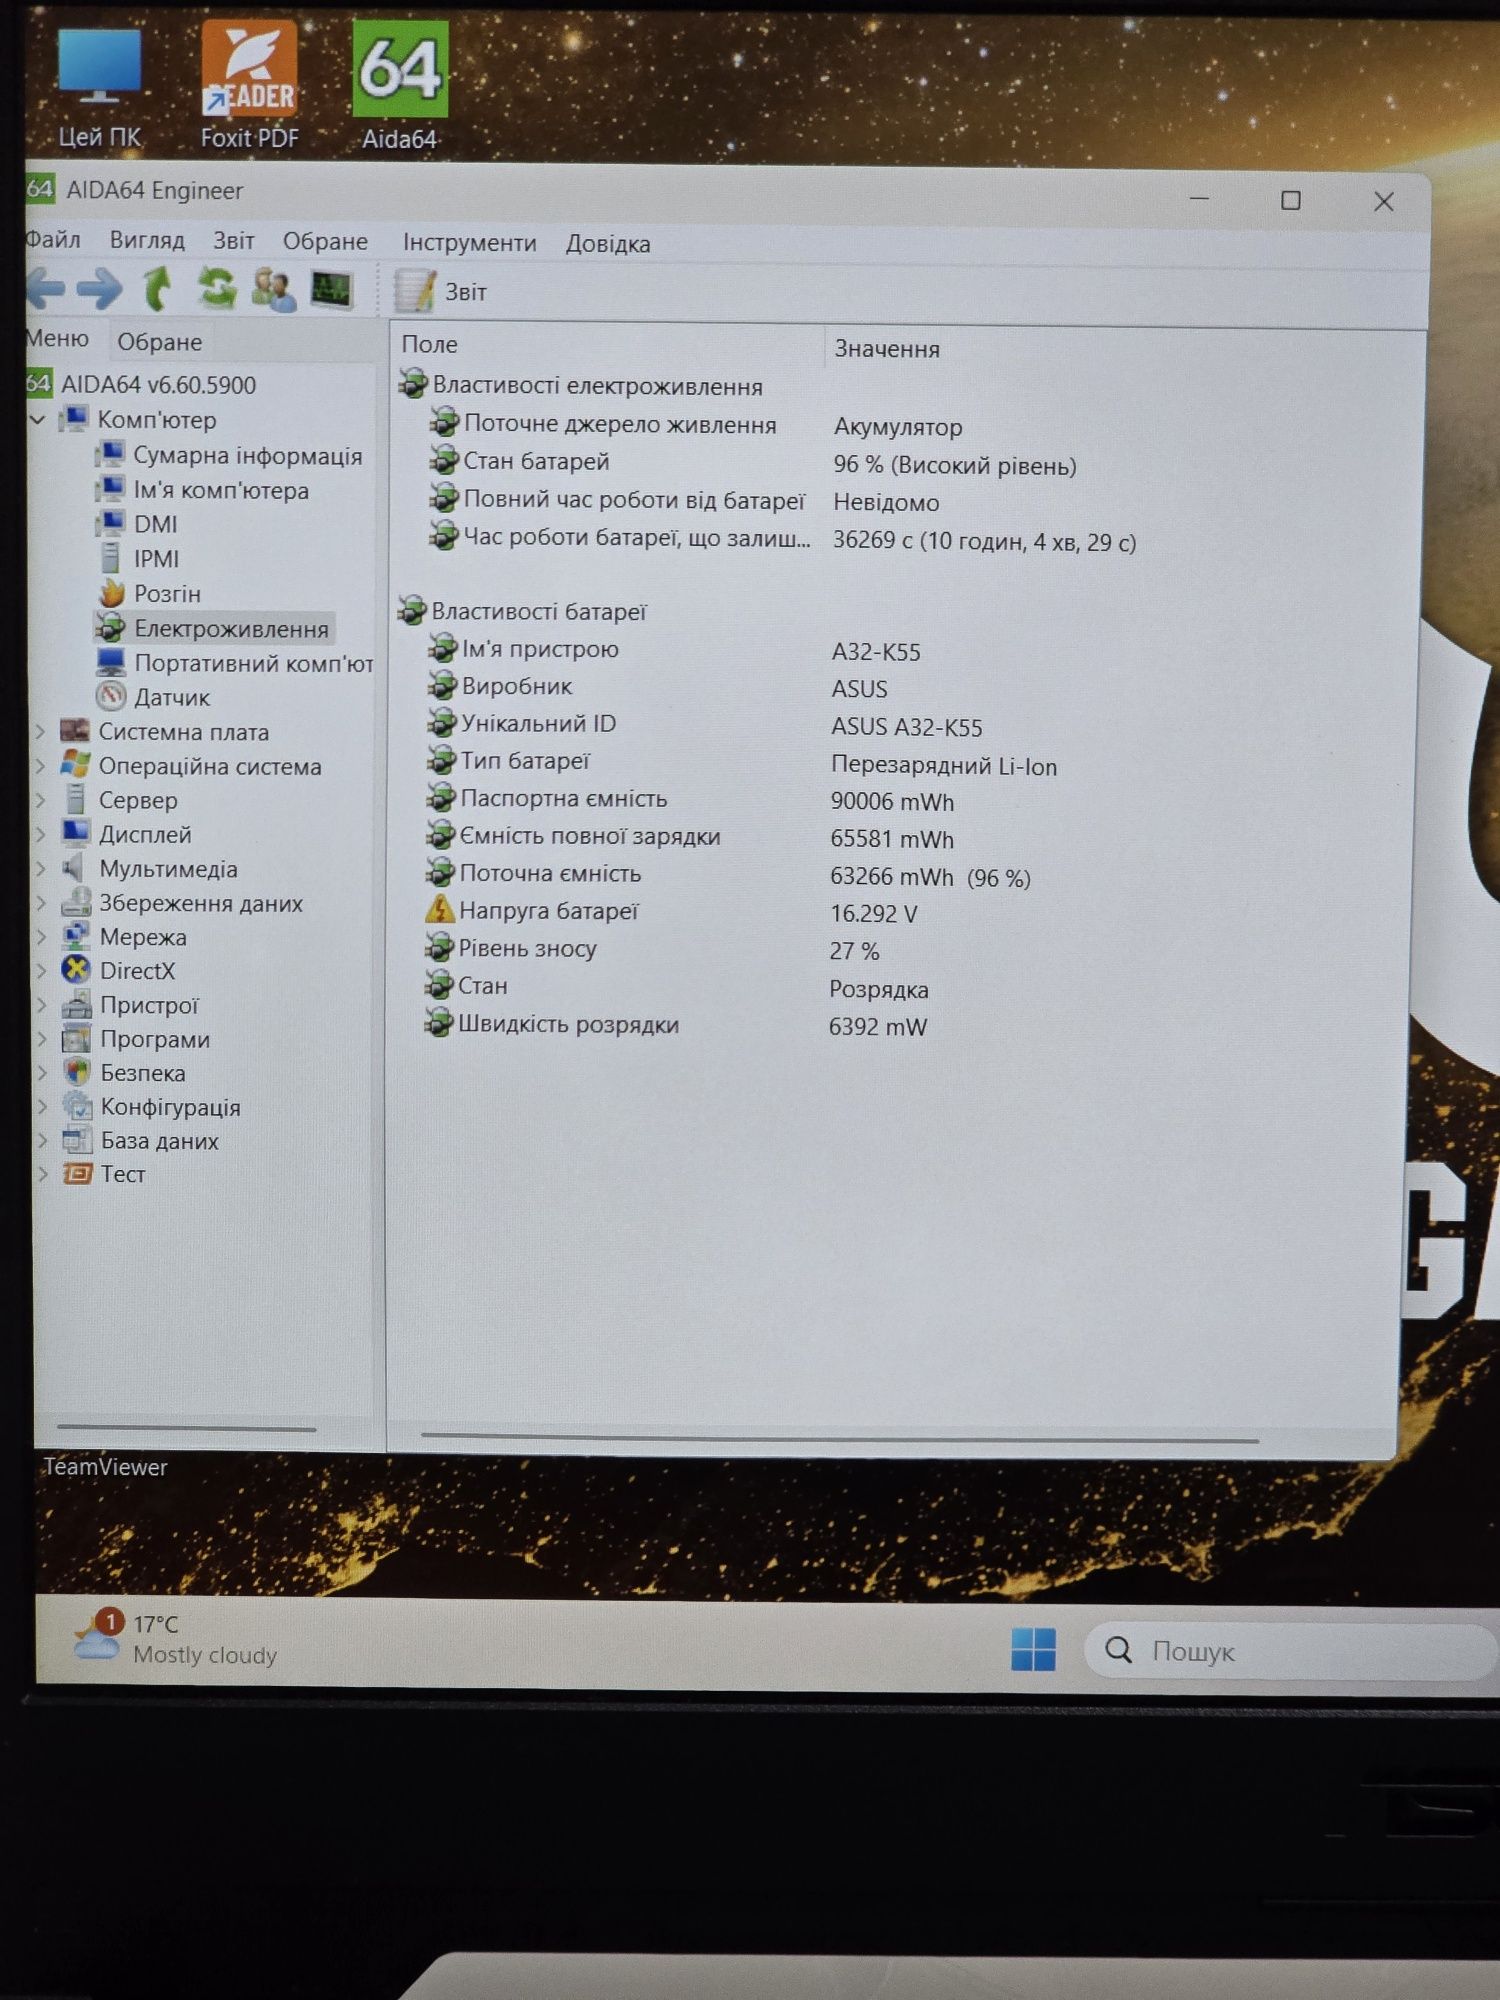The width and height of the screenshot is (1500, 2000).
Task: Click the users/remote toolbar icon
Action: (273, 290)
